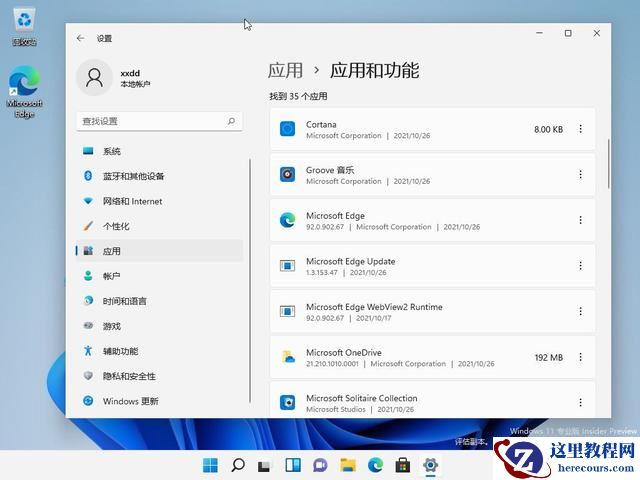Image resolution: width=640 pixels, height=480 pixels.
Task: Click the search magnifier in 查找设置
Action: pyautogui.click(x=231, y=121)
